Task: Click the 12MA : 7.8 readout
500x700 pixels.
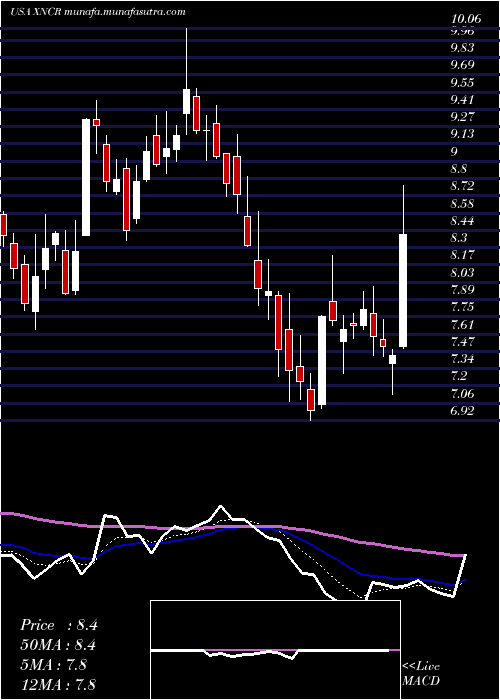Action: [58, 685]
